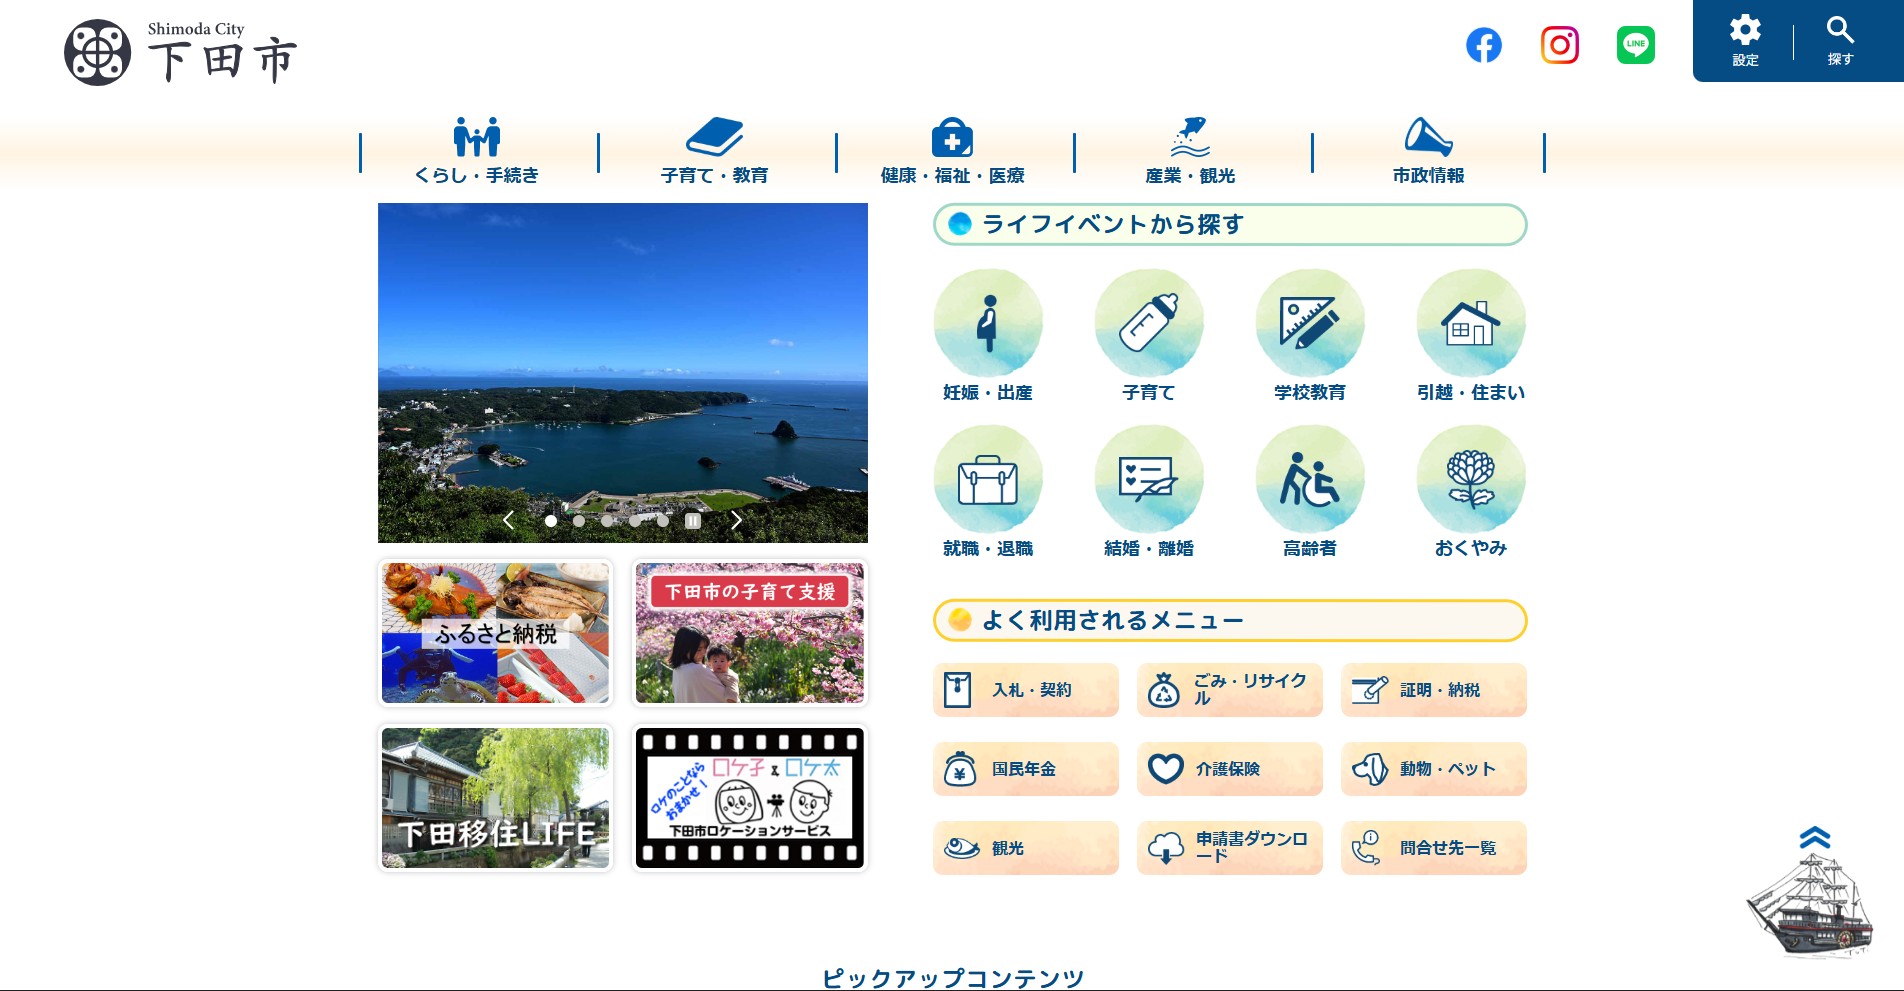The width and height of the screenshot is (1904, 991).
Task: Show the previous slide in the carousel
Action: tap(509, 520)
